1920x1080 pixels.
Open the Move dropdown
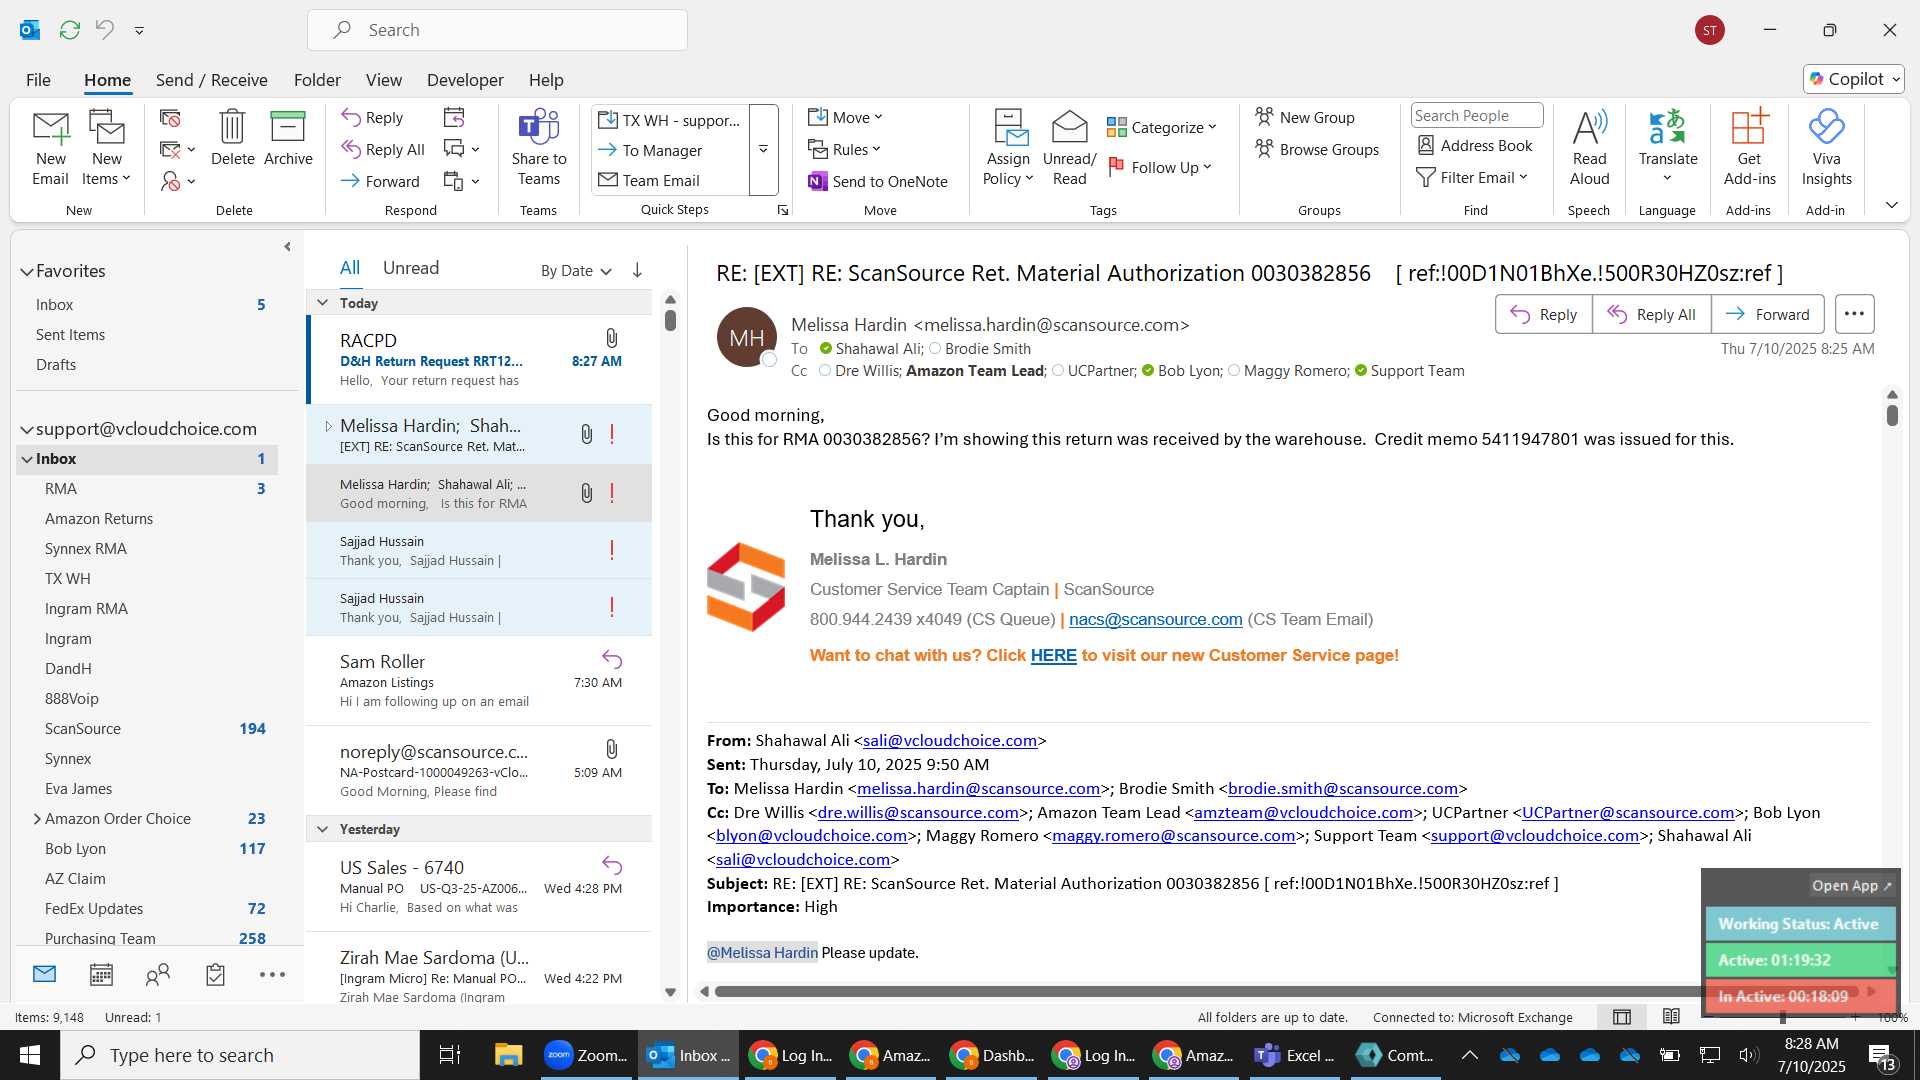(x=846, y=117)
